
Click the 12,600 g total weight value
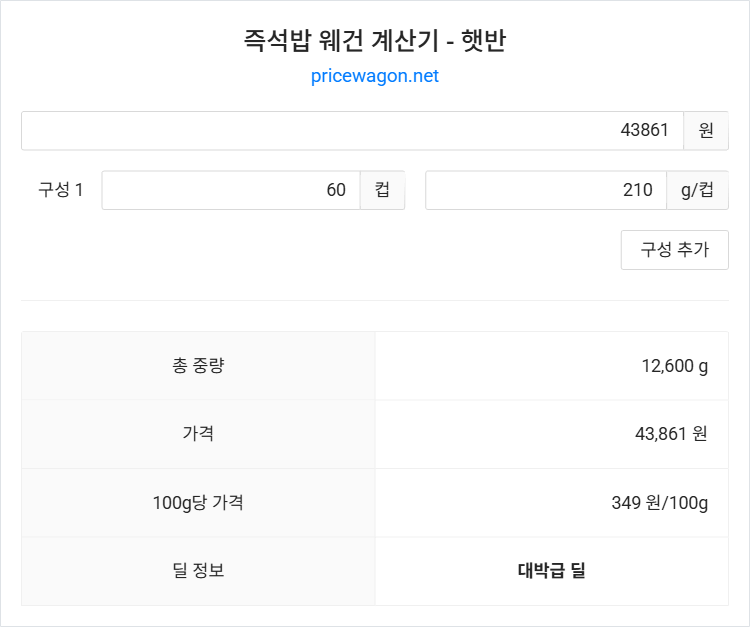pyautogui.click(x=674, y=366)
